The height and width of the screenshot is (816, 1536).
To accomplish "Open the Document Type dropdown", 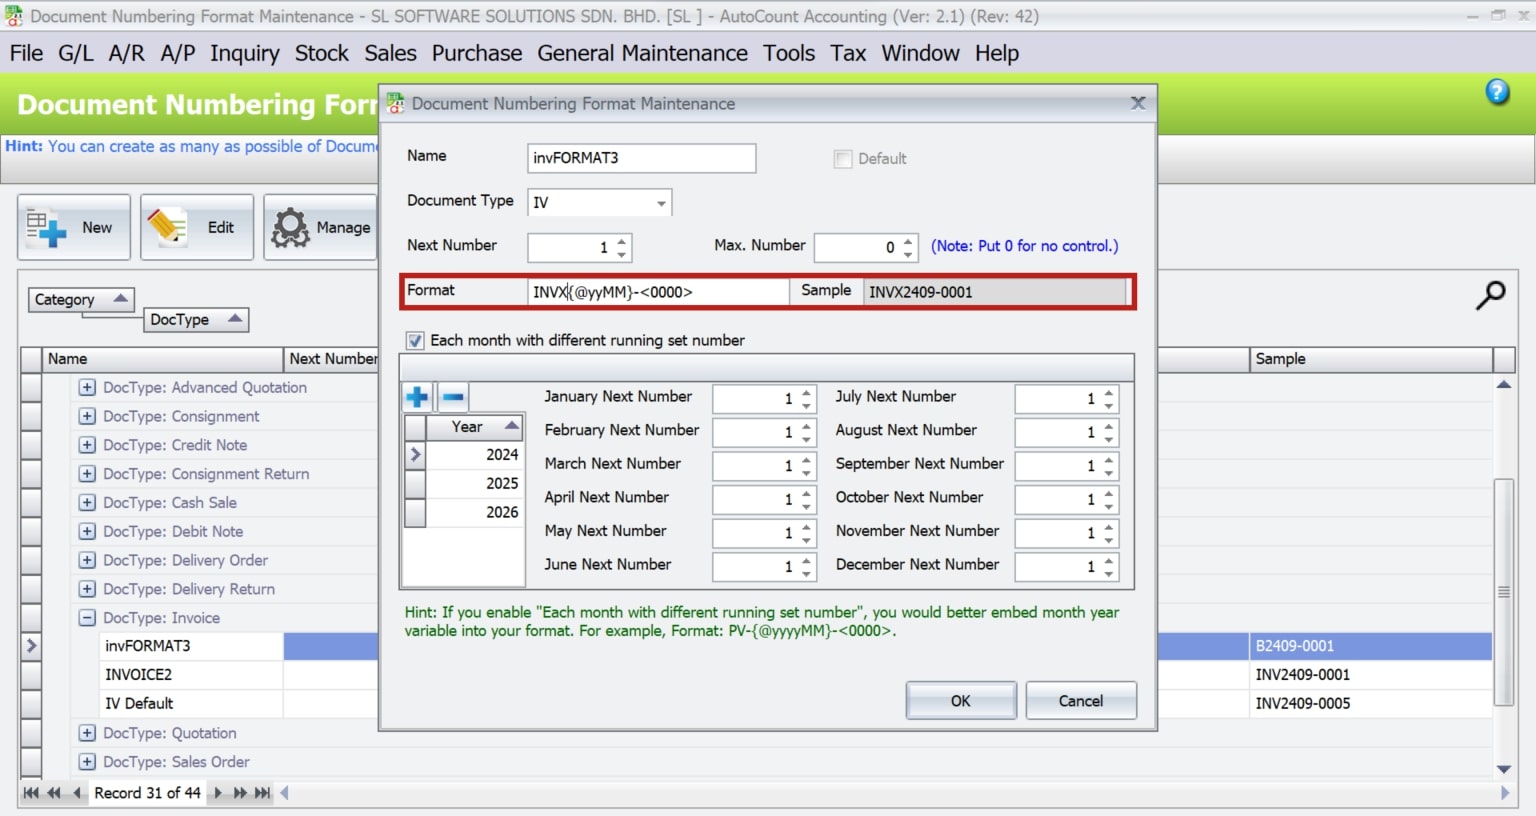I will (661, 202).
